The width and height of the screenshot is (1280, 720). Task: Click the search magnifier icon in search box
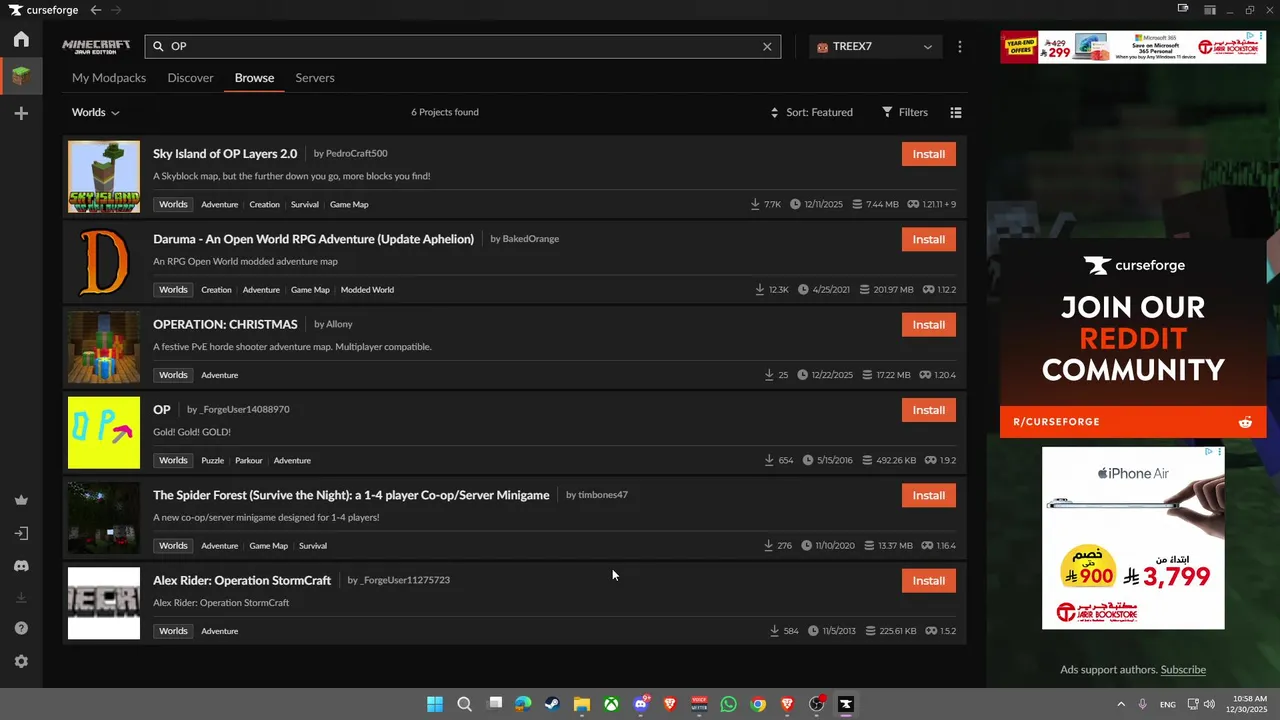coord(158,46)
